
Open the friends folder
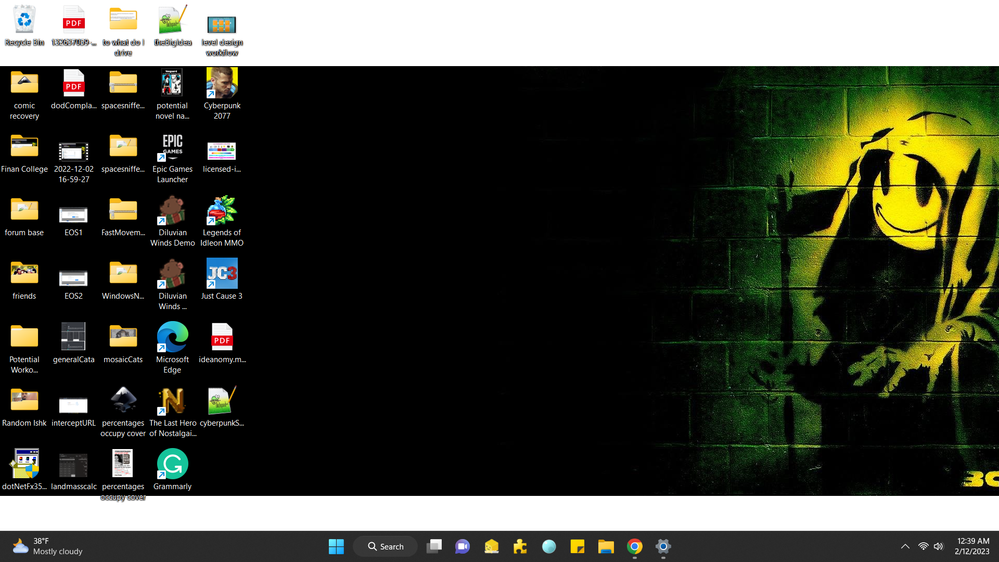[x=24, y=280]
